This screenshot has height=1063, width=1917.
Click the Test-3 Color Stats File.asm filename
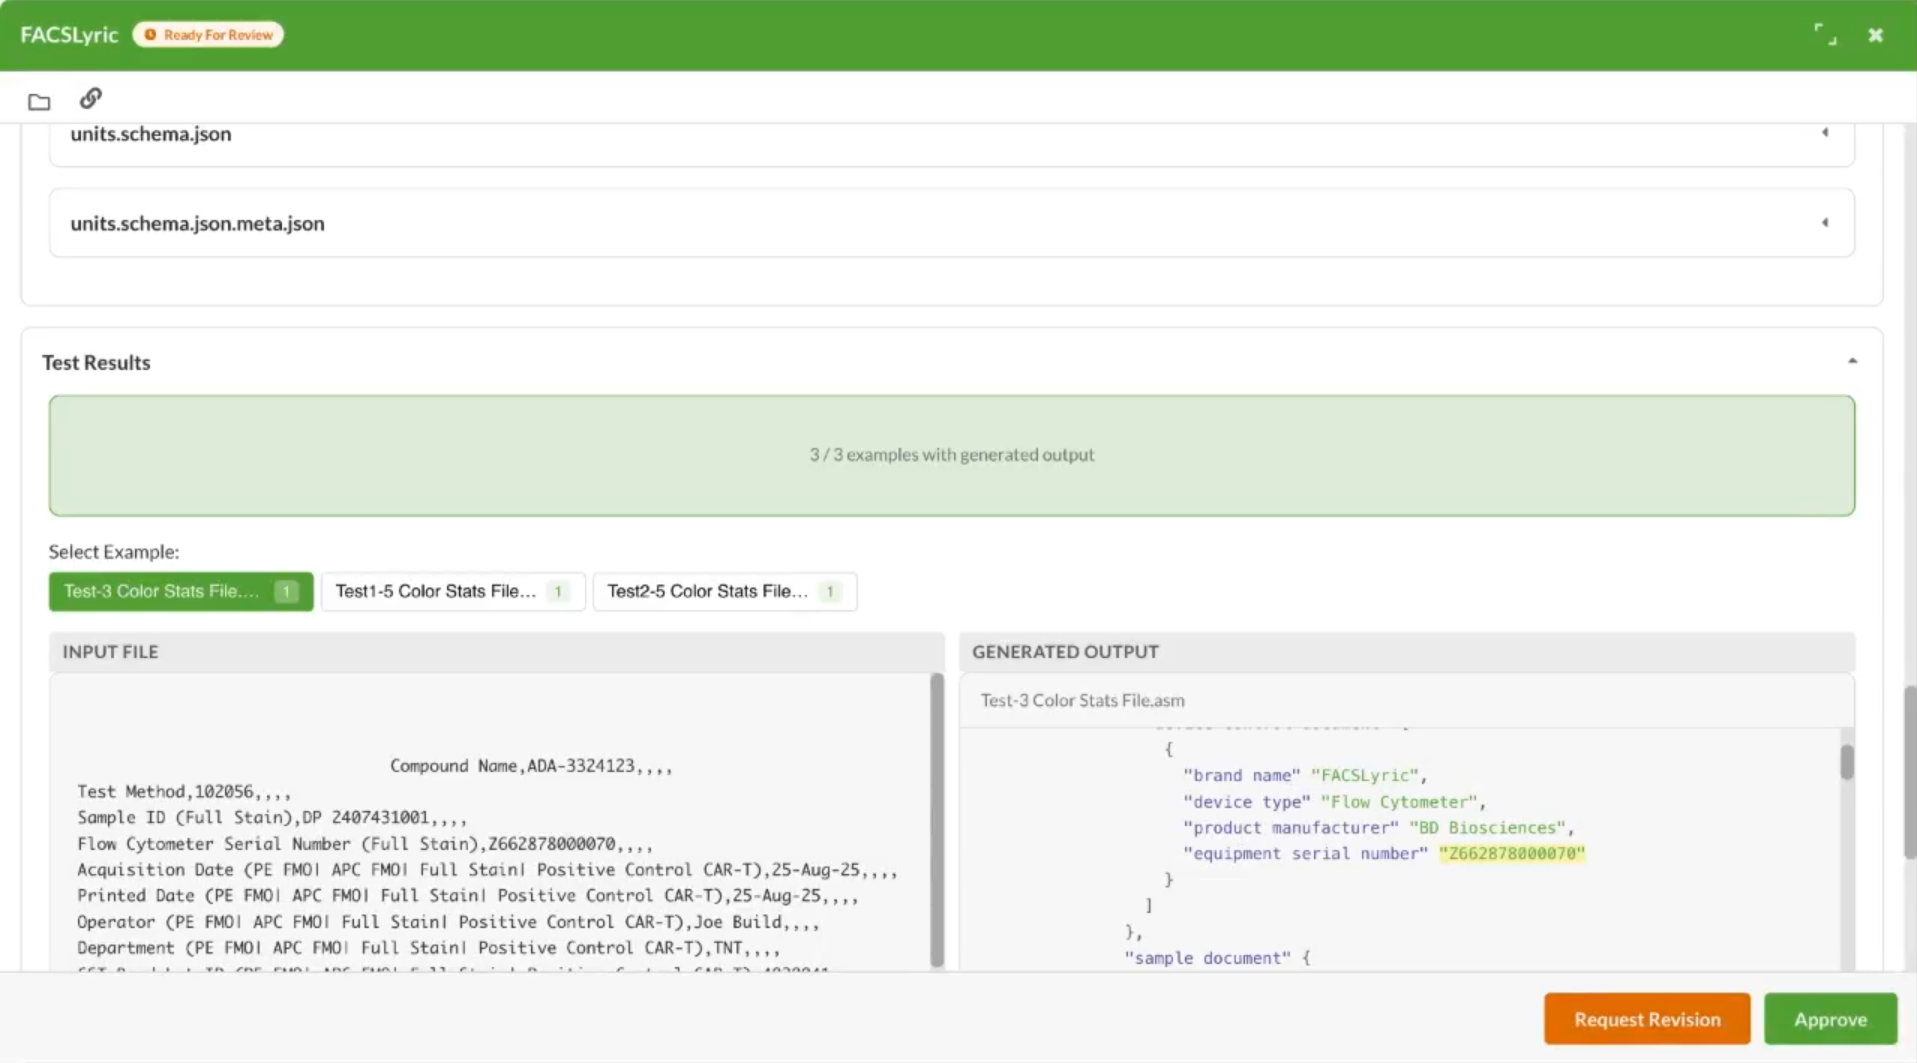[x=1082, y=700]
